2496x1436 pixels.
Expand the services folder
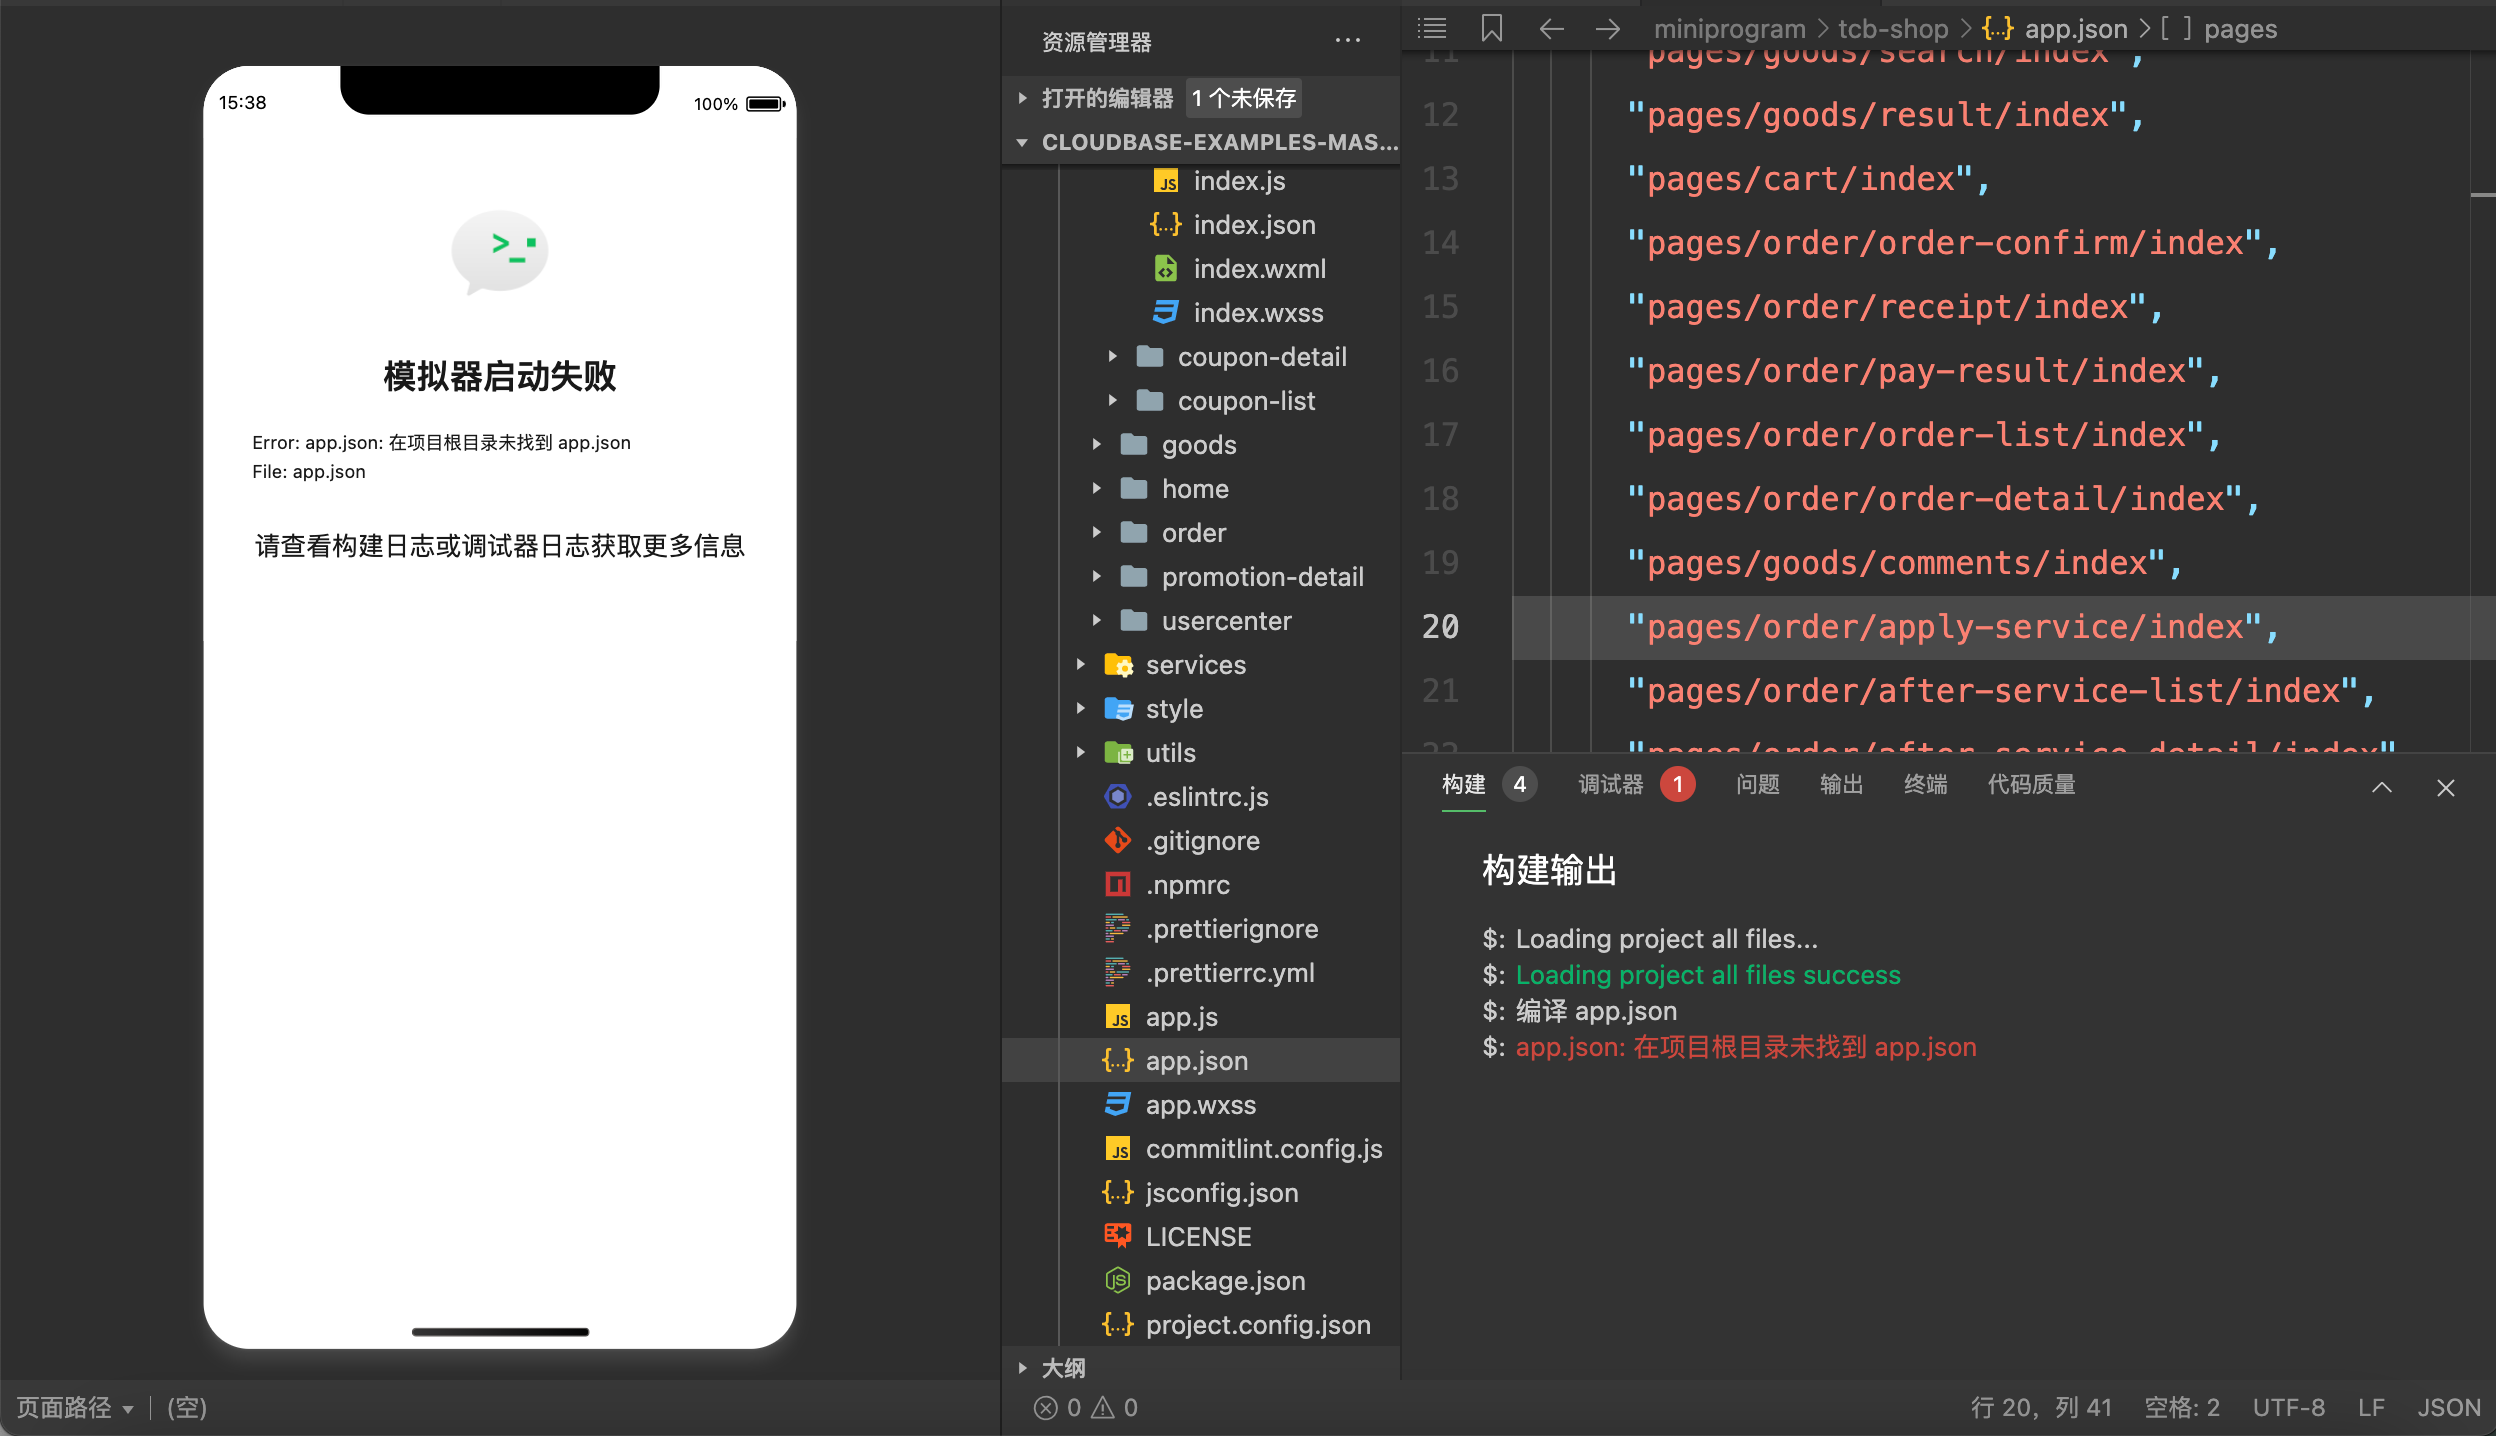point(1080,665)
